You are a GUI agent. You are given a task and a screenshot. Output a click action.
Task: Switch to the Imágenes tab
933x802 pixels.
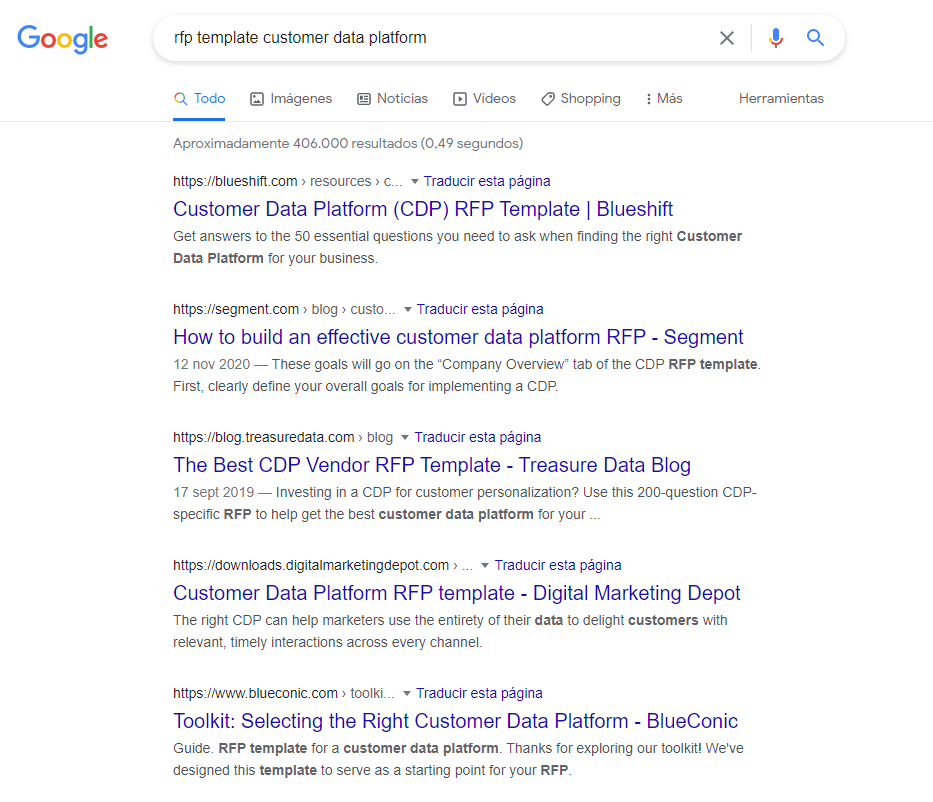[291, 99]
